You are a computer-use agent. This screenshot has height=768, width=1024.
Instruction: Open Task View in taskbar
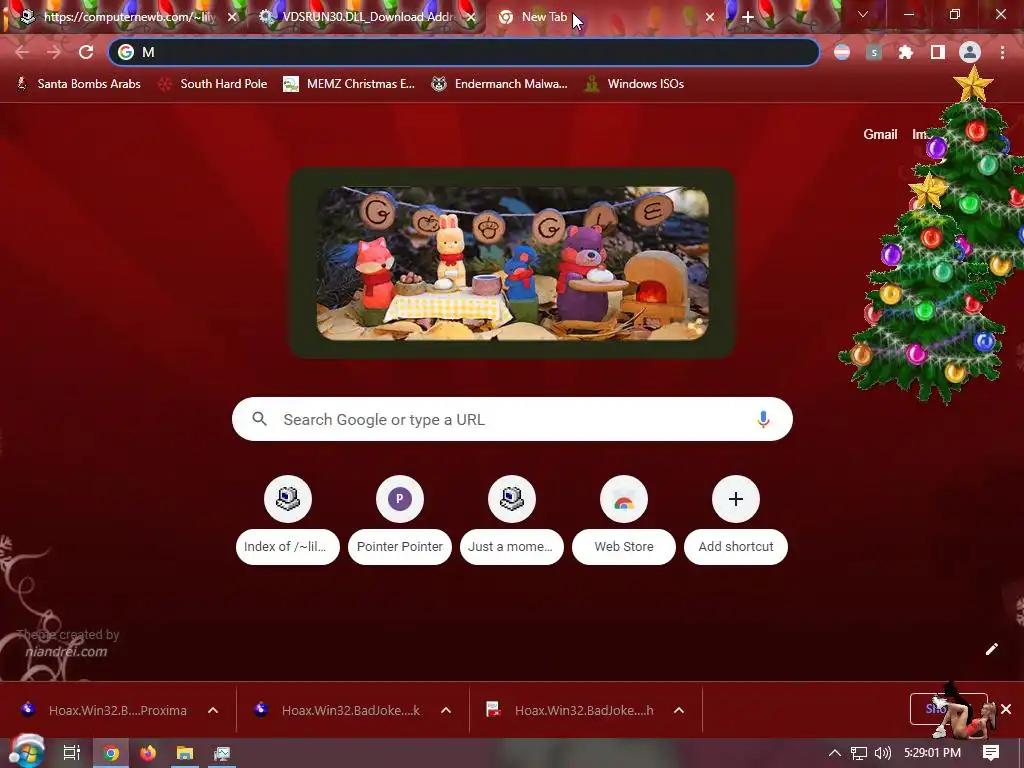coord(71,753)
